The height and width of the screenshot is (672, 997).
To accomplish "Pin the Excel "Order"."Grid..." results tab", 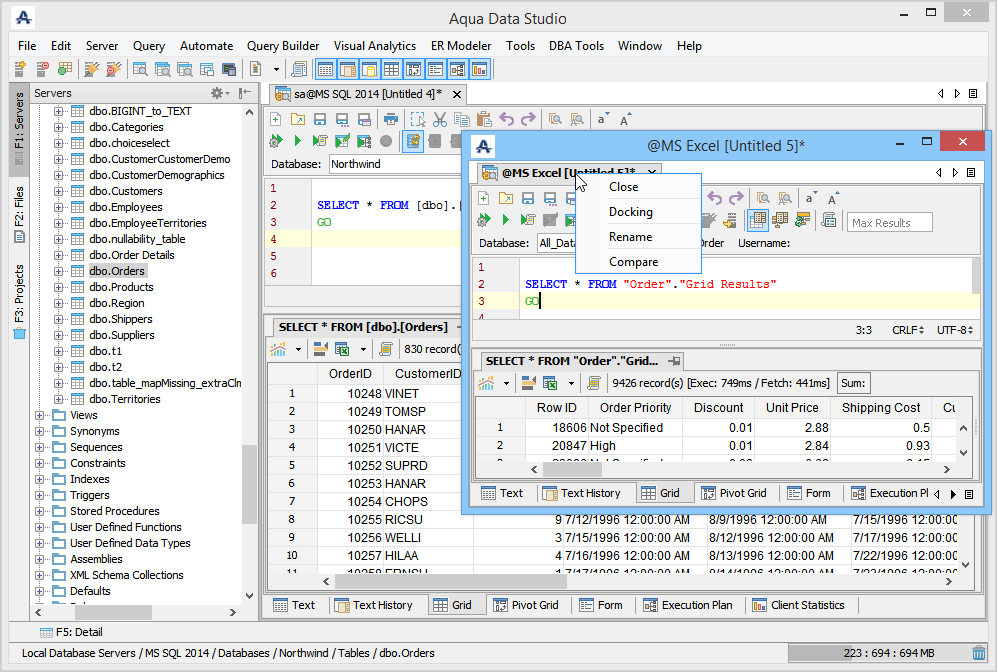I will coord(674,361).
